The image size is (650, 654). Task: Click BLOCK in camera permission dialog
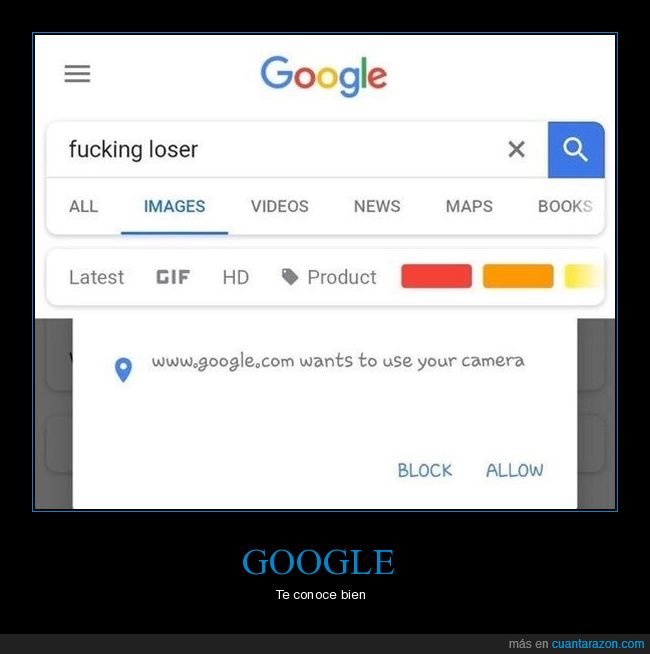tap(425, 470)
